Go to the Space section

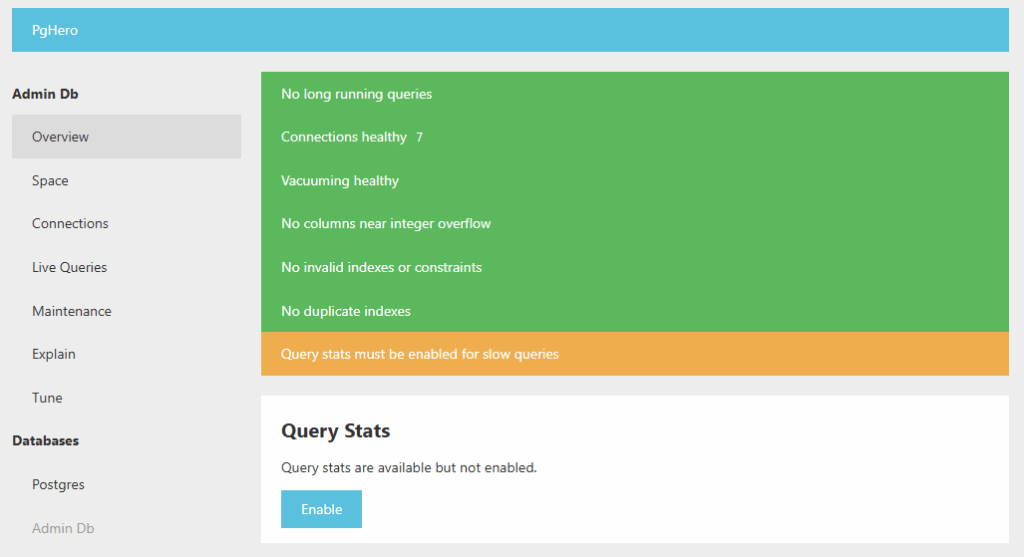point(50,181)
